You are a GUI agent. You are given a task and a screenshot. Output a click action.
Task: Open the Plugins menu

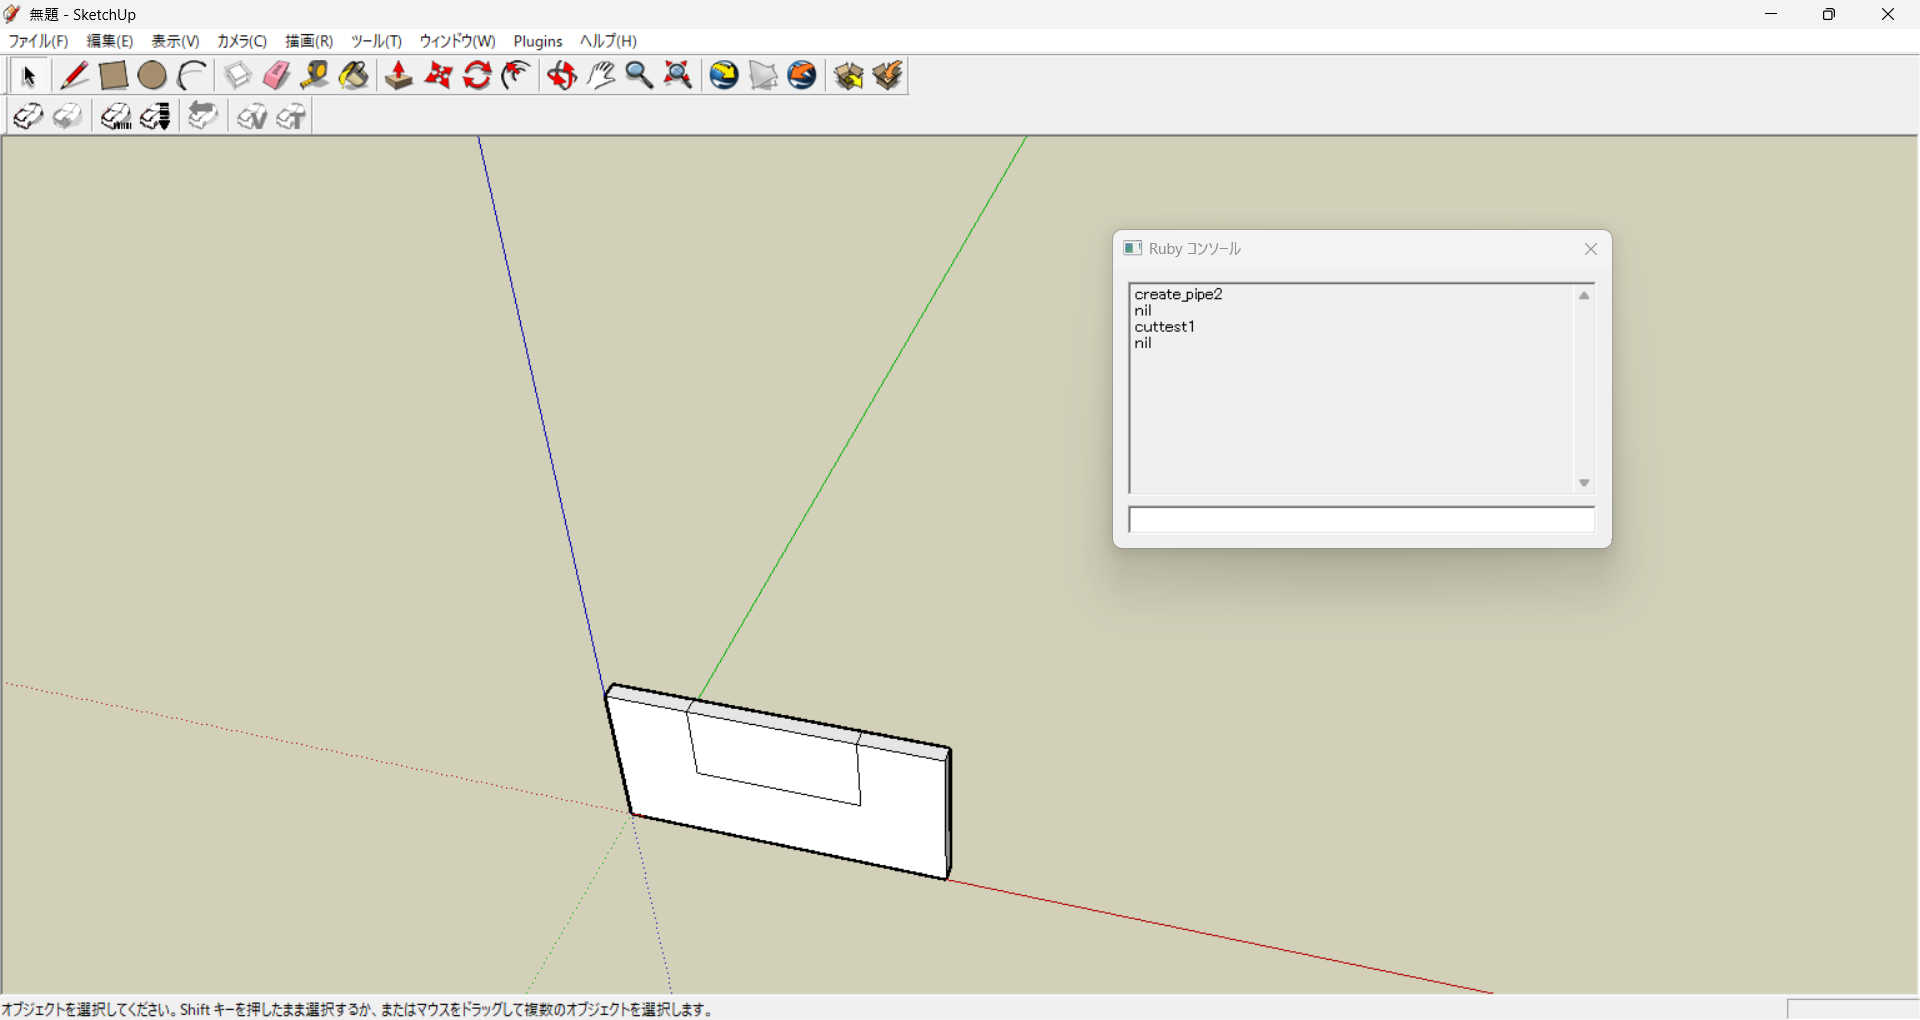(538, 41)
